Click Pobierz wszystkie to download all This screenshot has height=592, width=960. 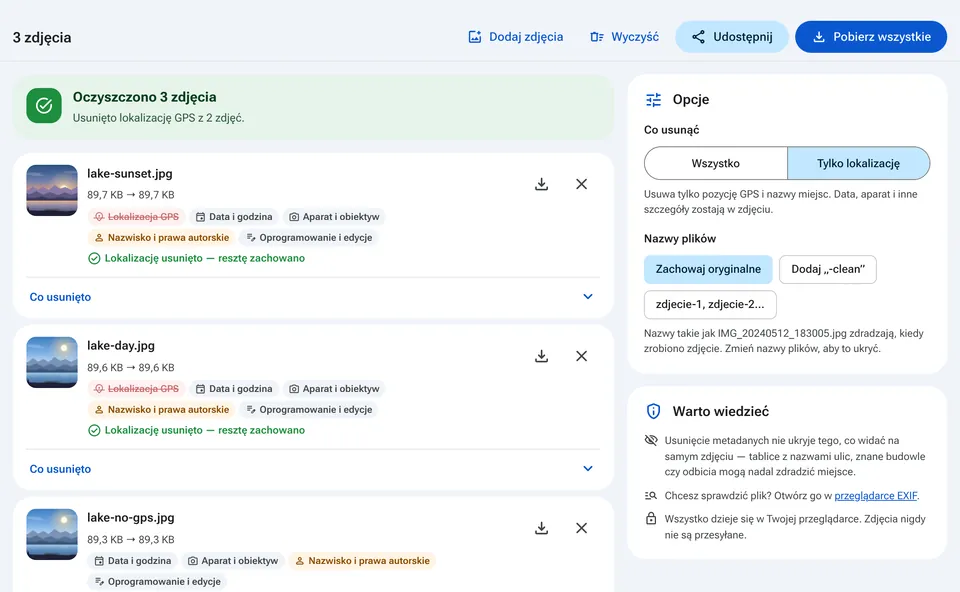pyautogui.click(x=871, y=37)
